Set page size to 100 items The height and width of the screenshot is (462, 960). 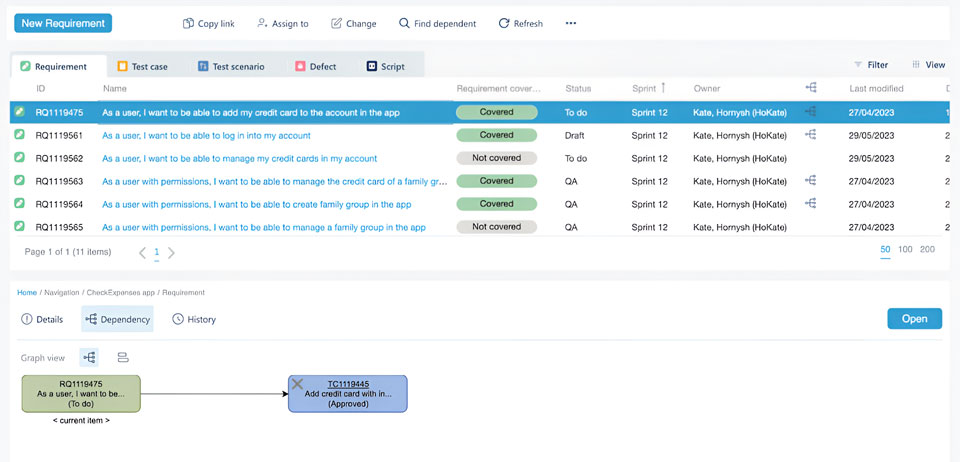[x=905, y=249]
